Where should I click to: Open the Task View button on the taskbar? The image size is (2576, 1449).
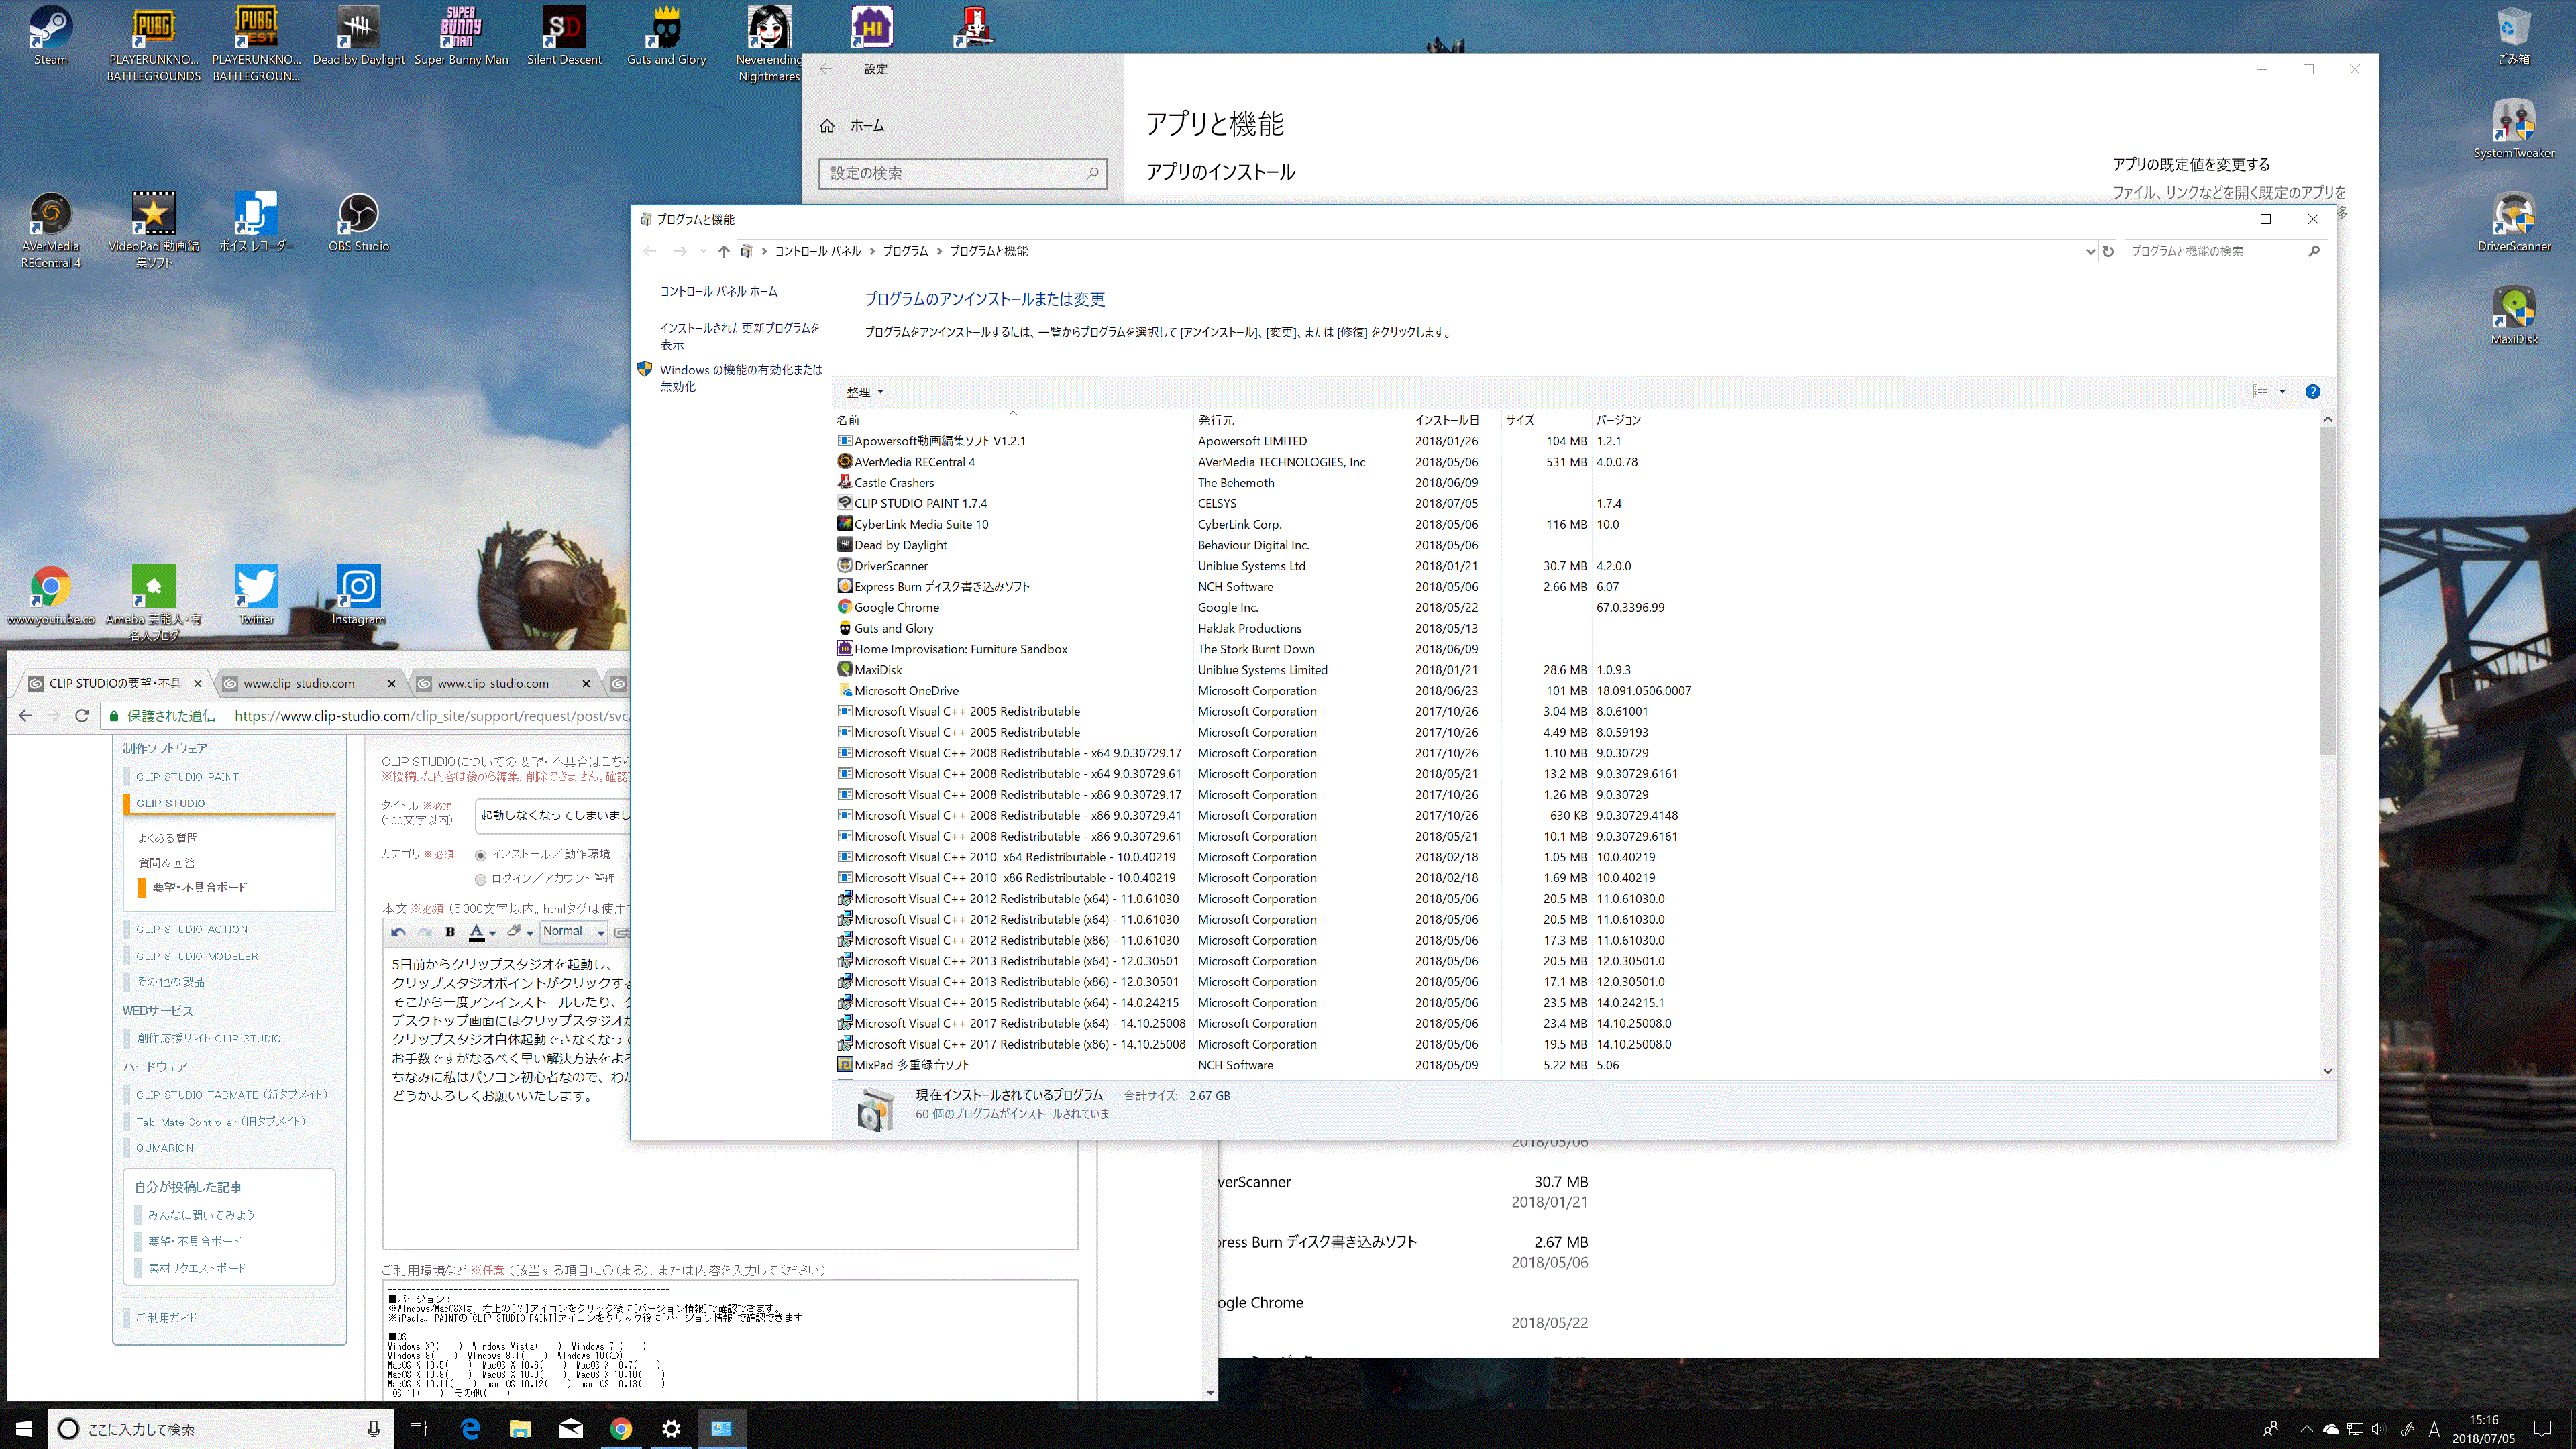point(419,1428)
